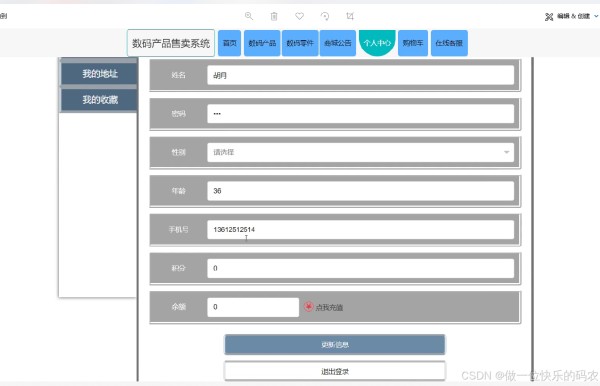This screenshot has width=600, height=386.
Task: Click the red recharge icon beside balance
Action: pos(308,307)
